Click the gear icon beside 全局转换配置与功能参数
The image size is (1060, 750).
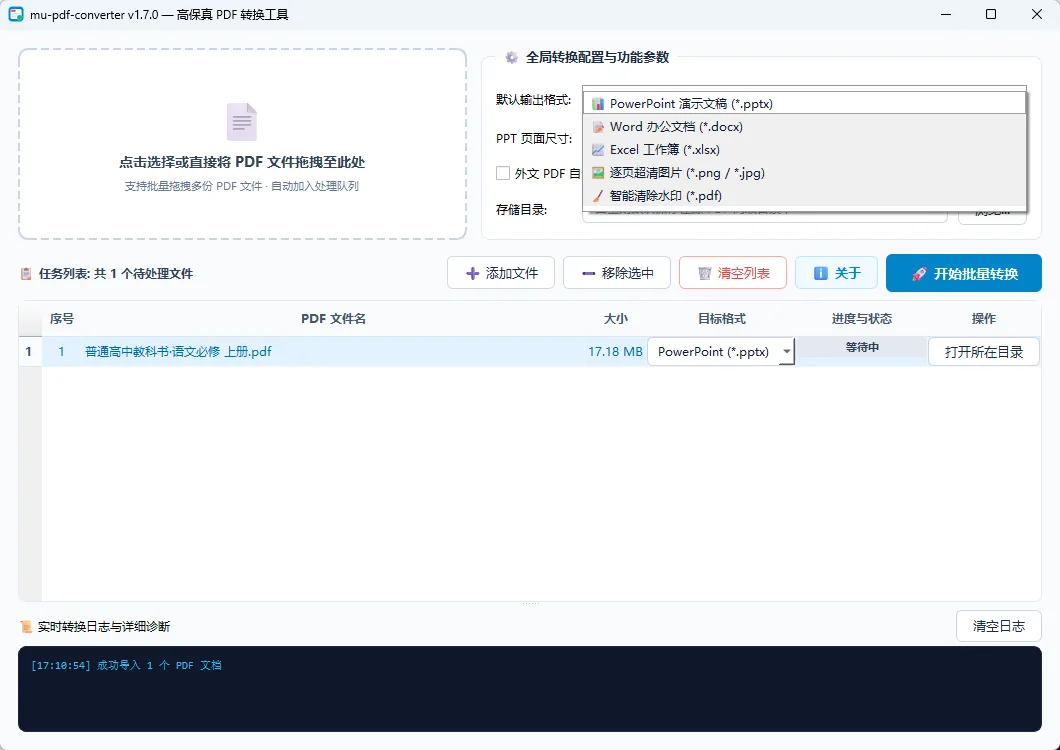[512, 57]
